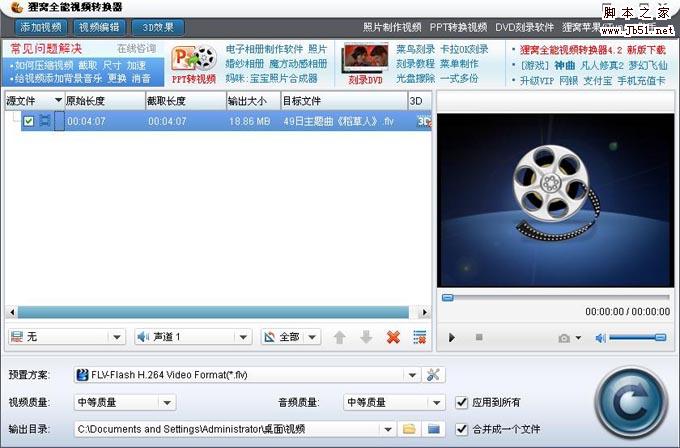Expand the 输出目录 path dropdown
The height and width of the screenshot is (448, 680).
388,430
